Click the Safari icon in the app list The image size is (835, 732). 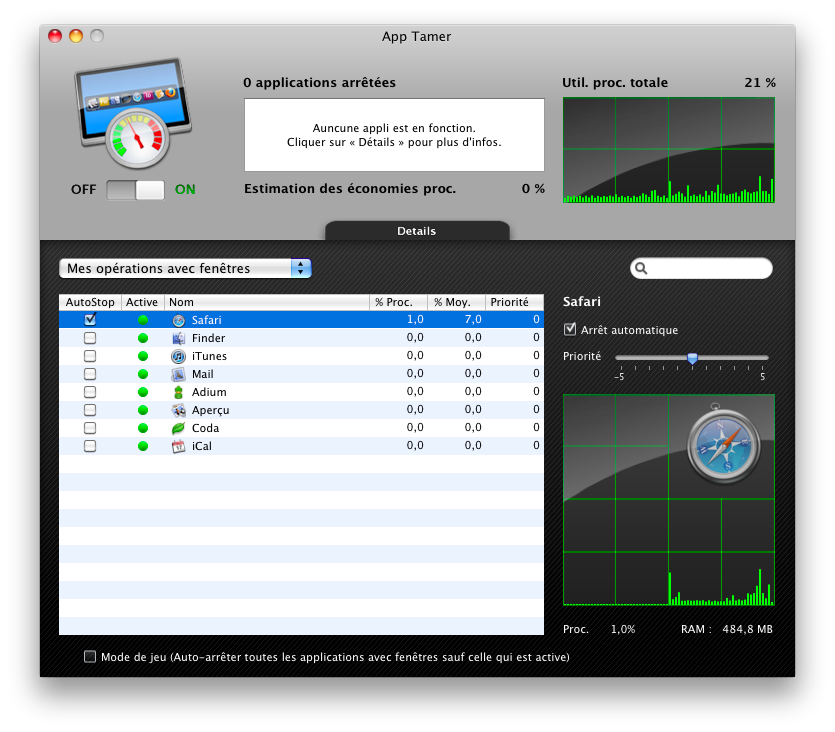point(178,320)
